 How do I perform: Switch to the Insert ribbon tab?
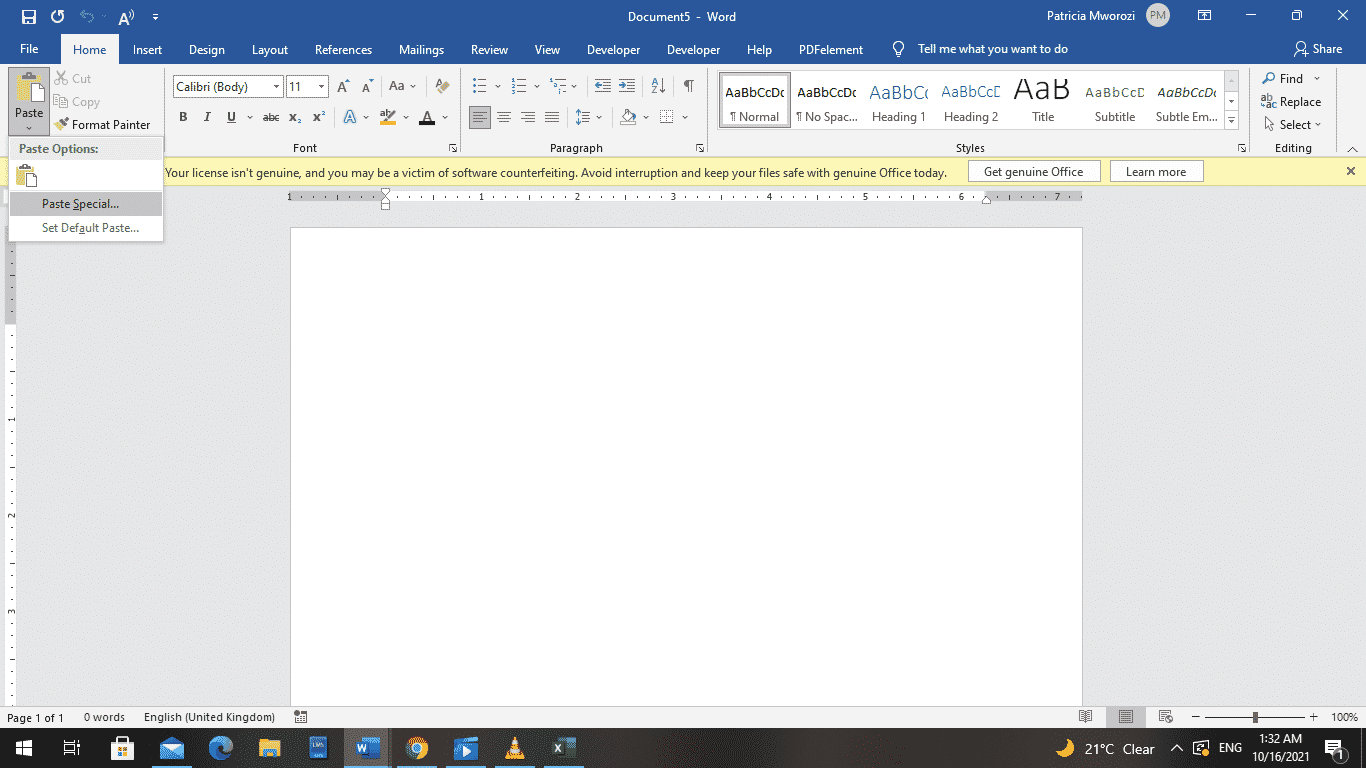point(147,49)
